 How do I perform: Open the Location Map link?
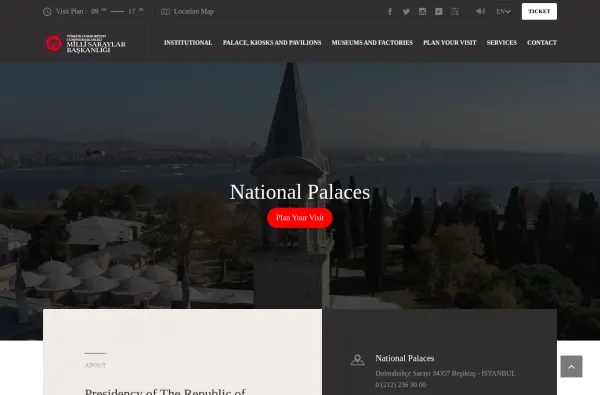(194, 11)
